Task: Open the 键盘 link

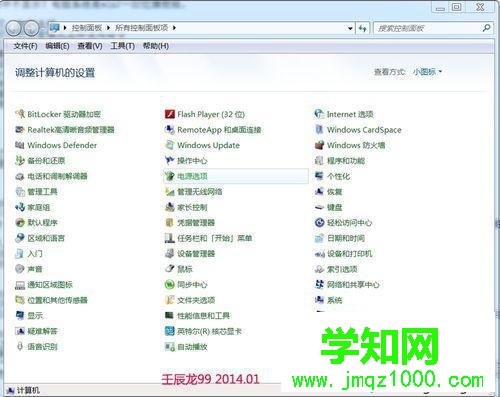Action: coord(334,207)
